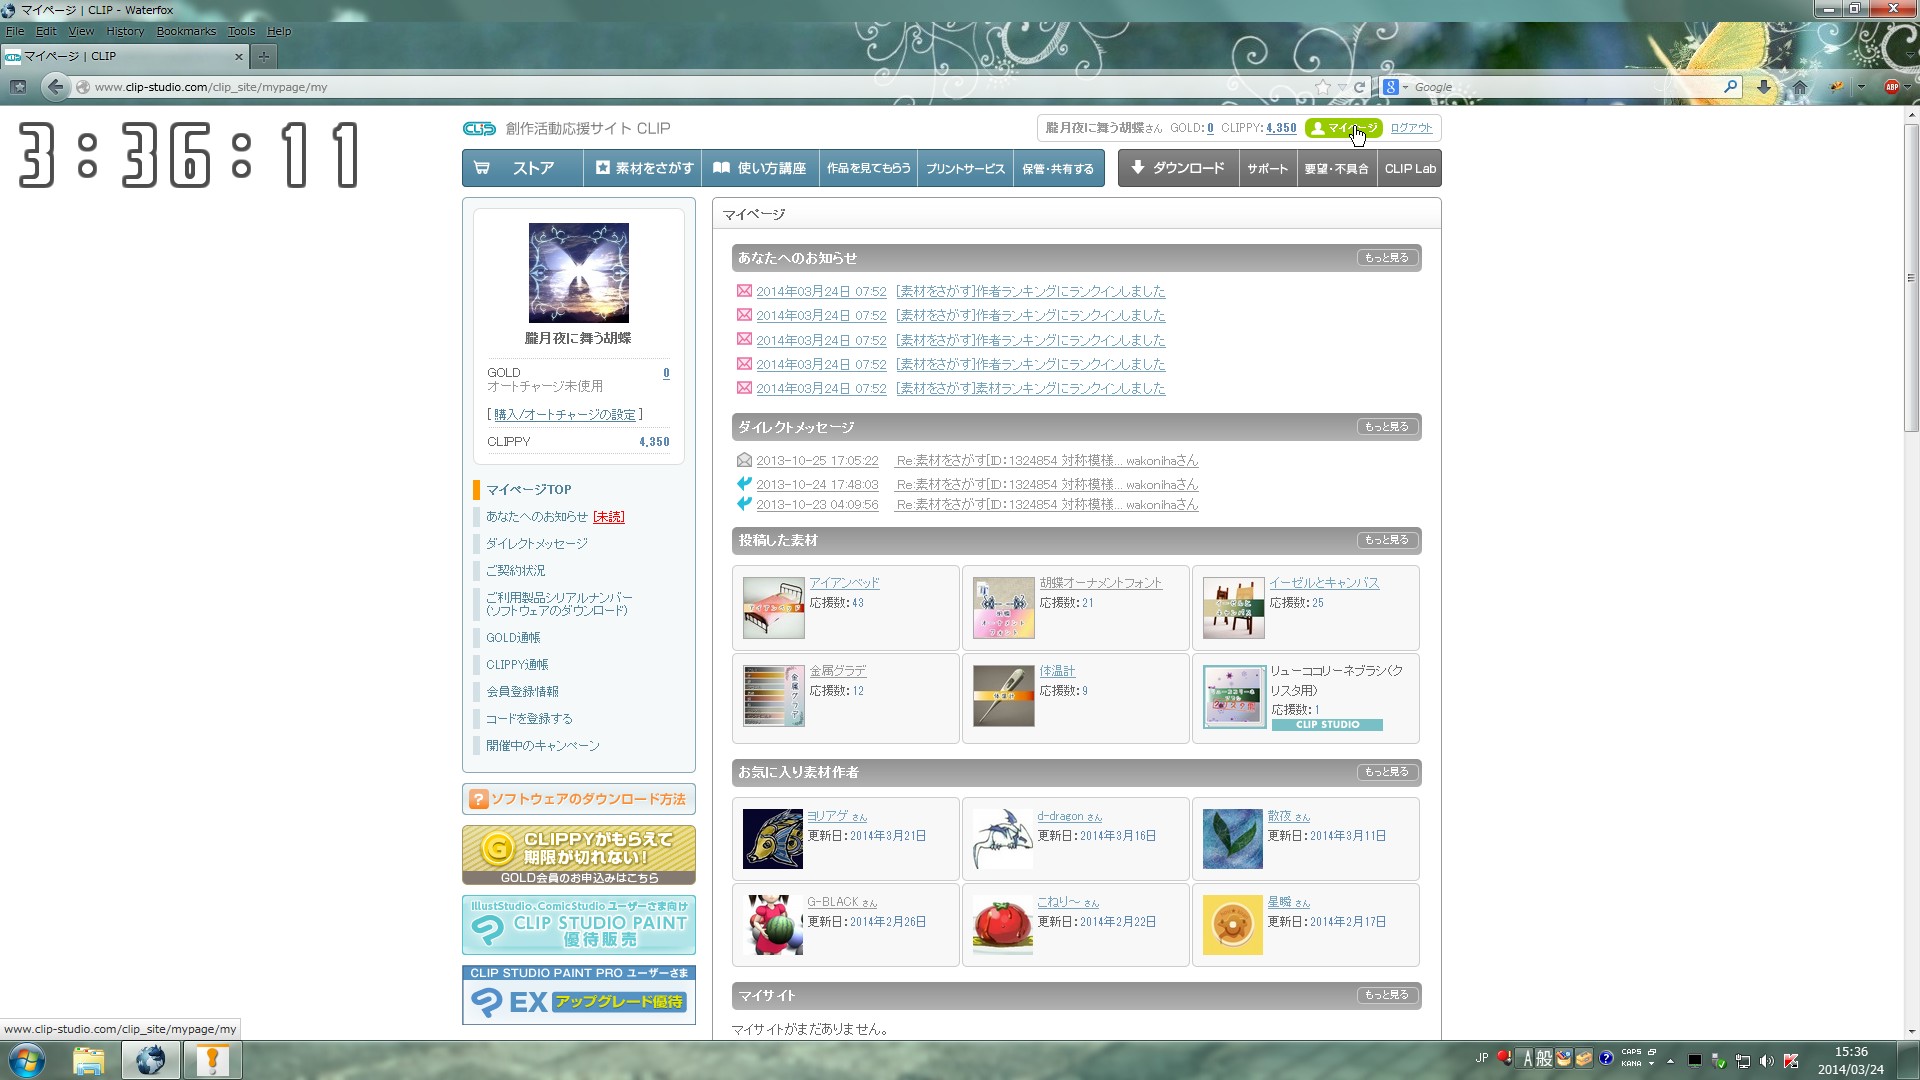Expand the hidden system tray icons arrow
The width and height of the screenshot is (1920, 1080).
(1670, 1061)
